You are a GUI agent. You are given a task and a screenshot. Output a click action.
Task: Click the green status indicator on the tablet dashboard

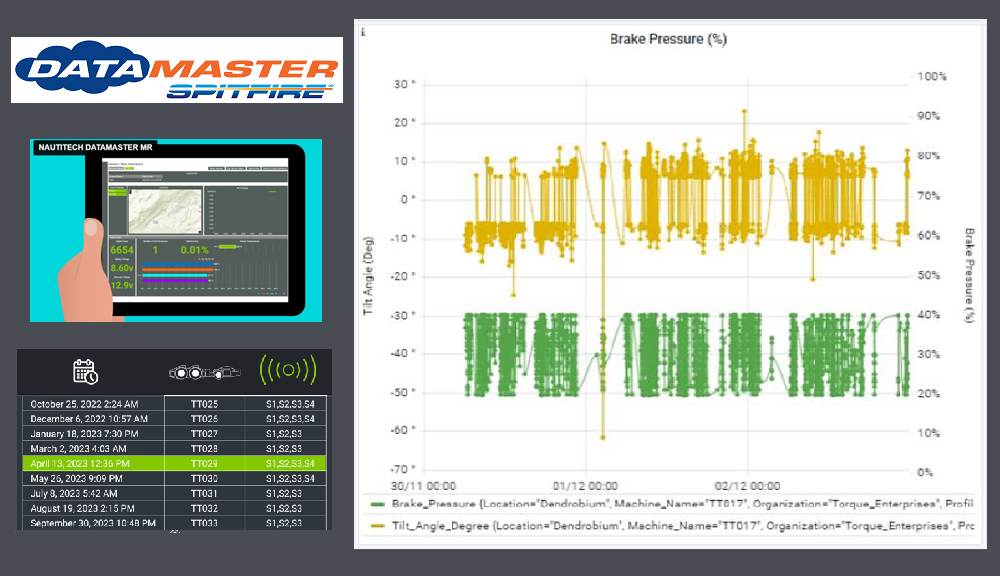[127, 168]
